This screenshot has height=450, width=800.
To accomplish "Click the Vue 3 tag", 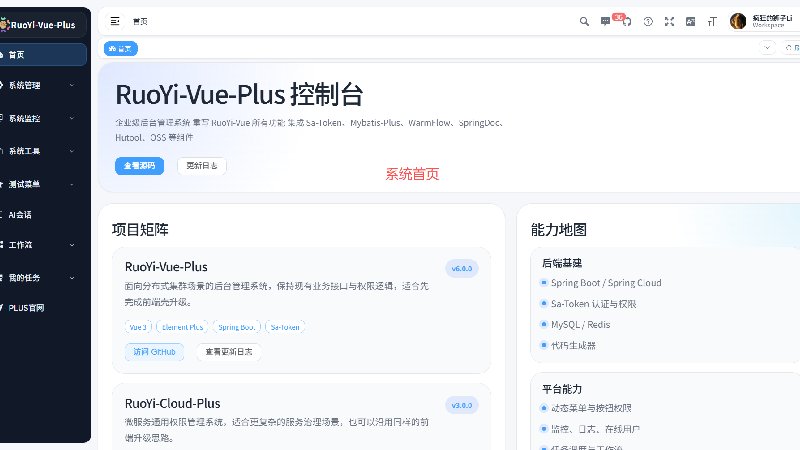I will tap(138, 327).
